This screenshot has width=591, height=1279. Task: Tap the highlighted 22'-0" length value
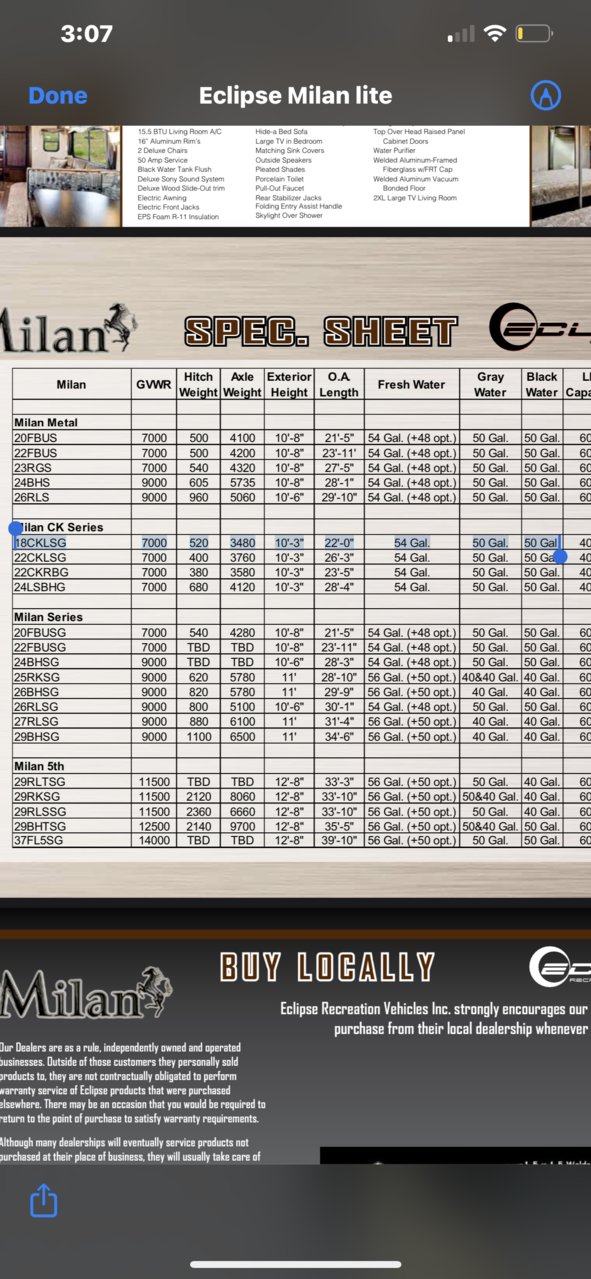[x=339, y=543]
